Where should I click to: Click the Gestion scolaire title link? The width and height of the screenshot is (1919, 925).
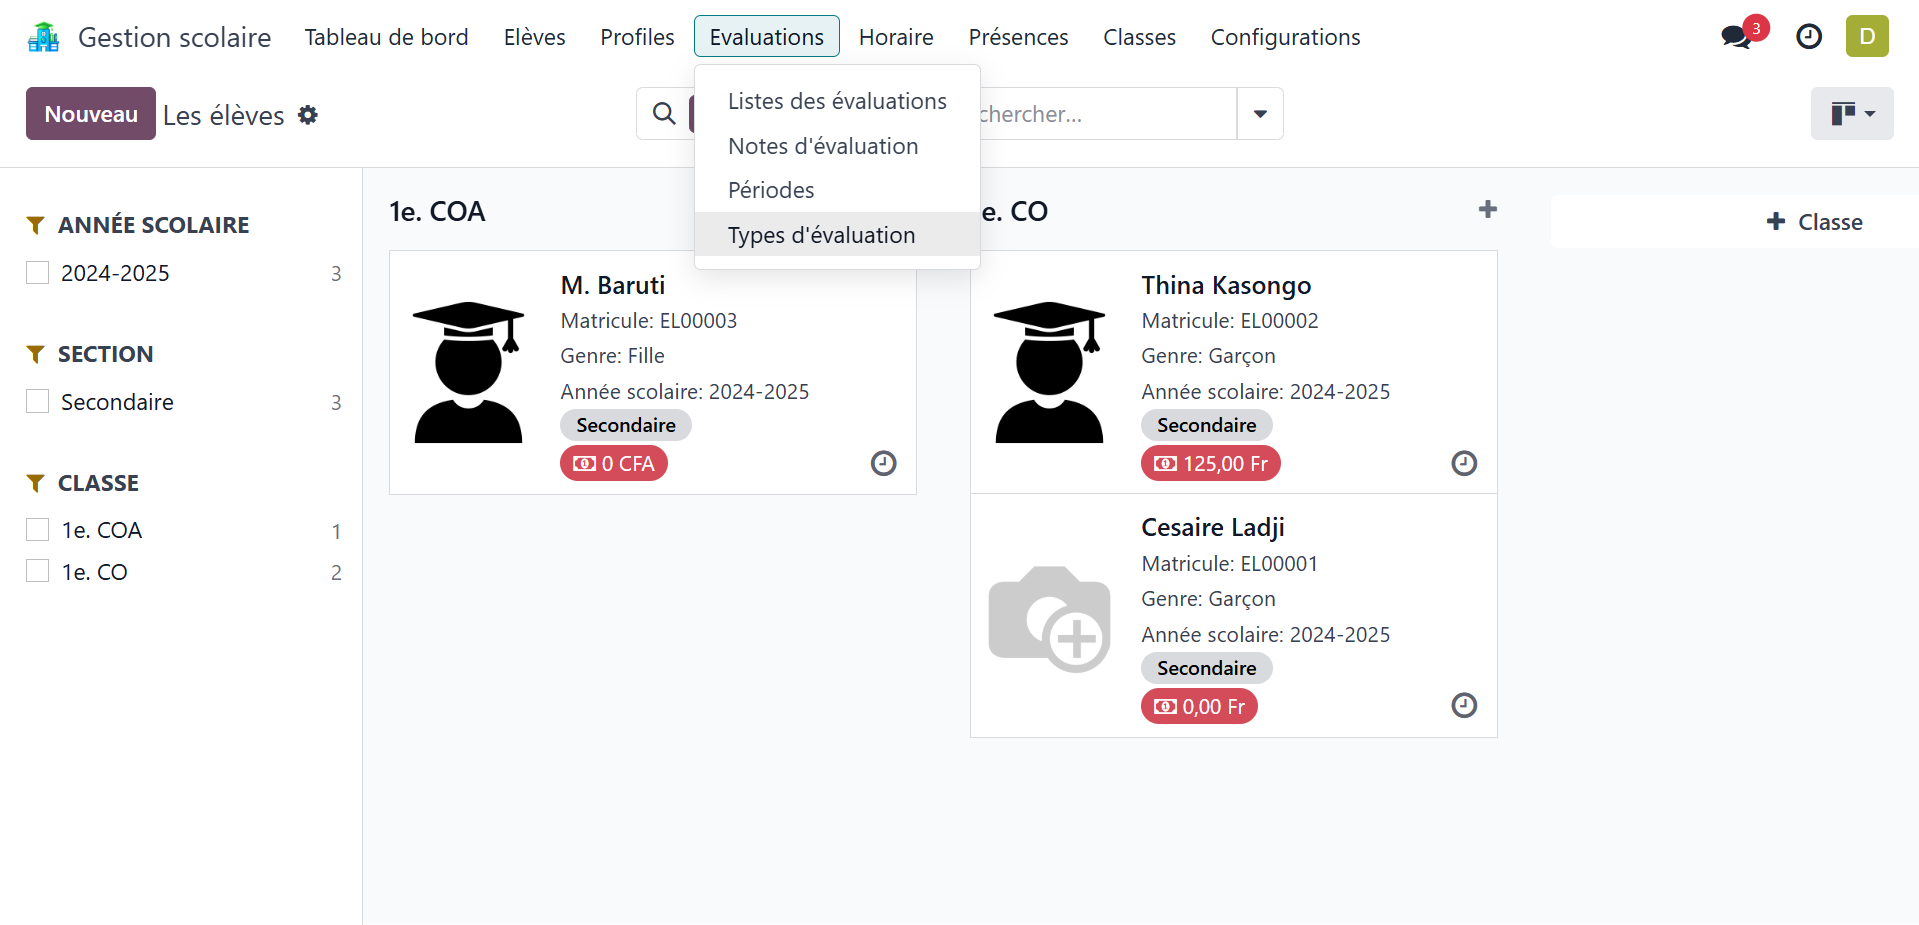(175, 37)
